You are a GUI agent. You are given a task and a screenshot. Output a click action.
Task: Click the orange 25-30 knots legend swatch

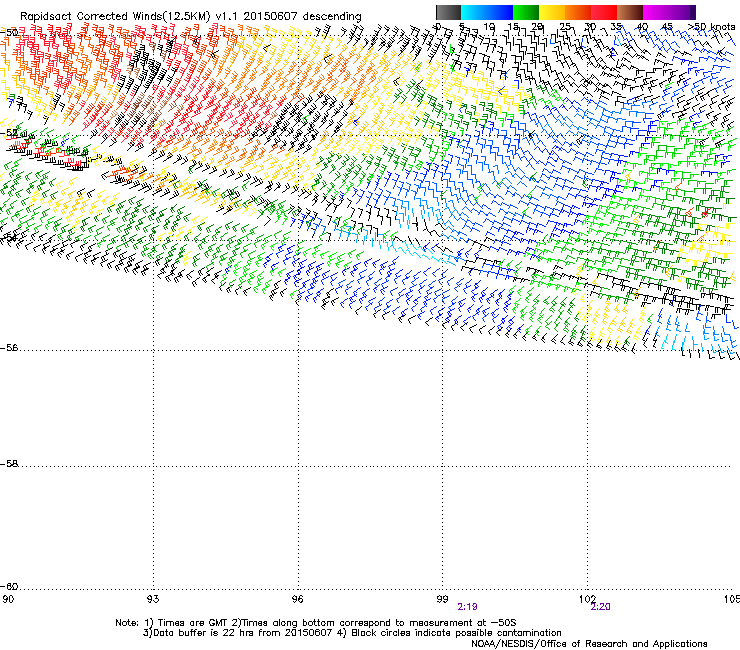pyautogui.click(x=578, y=12)
